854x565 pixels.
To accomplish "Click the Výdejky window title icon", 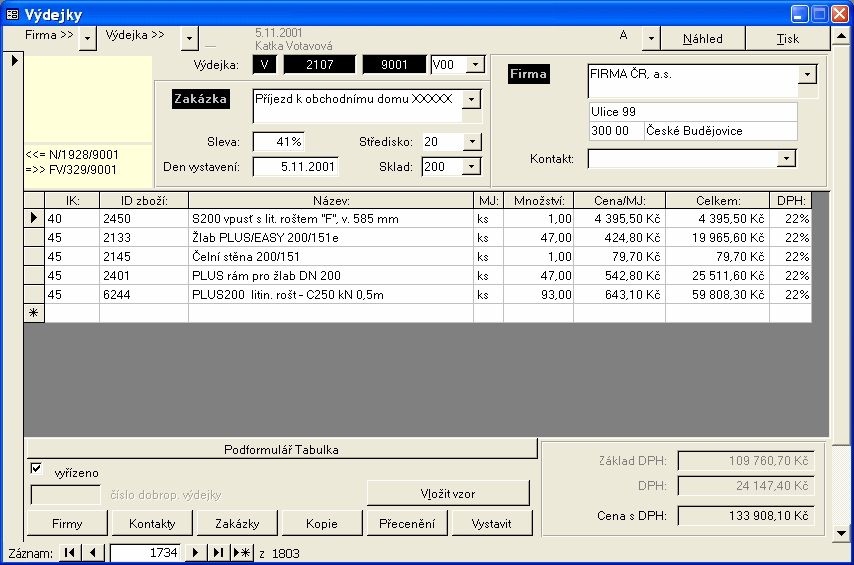I will [13, 14].
